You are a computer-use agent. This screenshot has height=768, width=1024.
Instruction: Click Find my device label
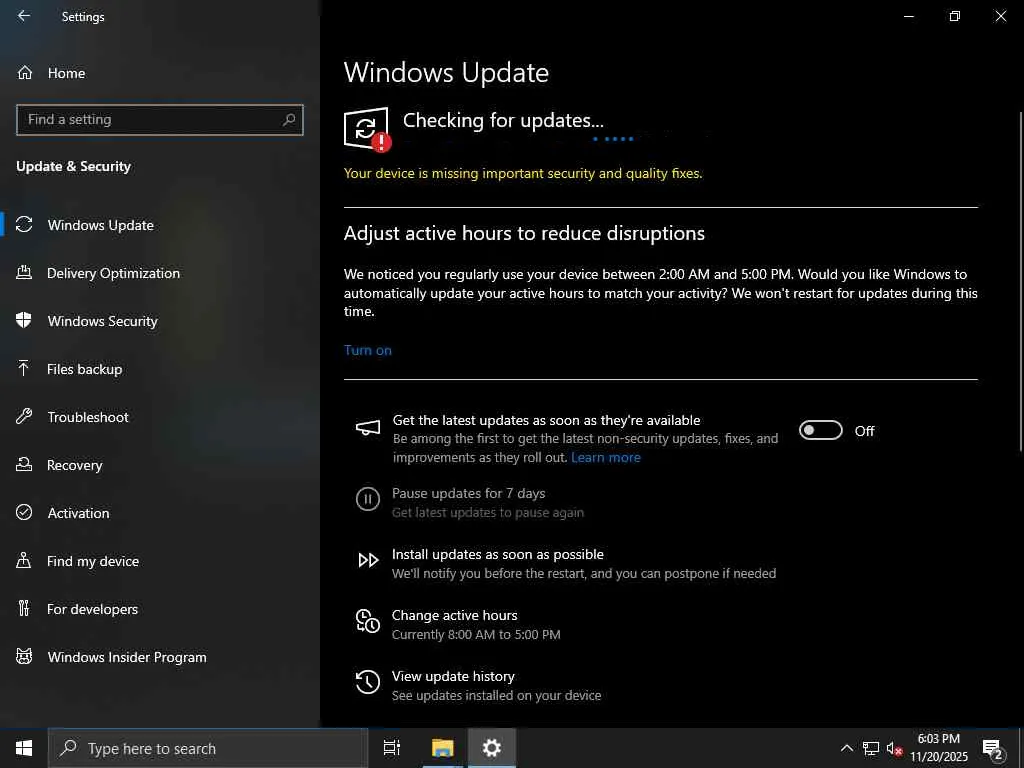(93, 561)
